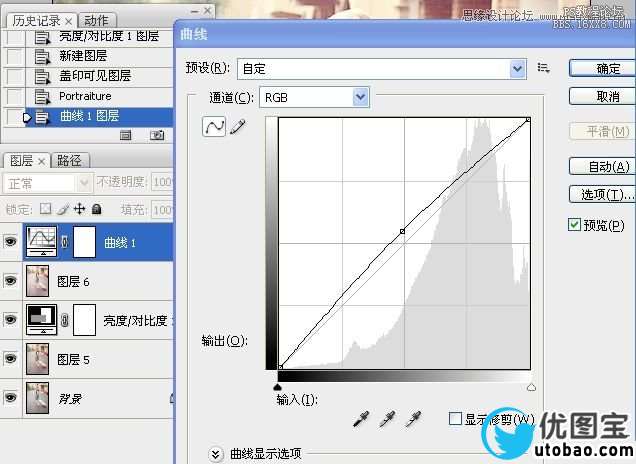Pick the black point eyedropper
Viewport: 636px width, 464px height.
(x=361, y=419)
